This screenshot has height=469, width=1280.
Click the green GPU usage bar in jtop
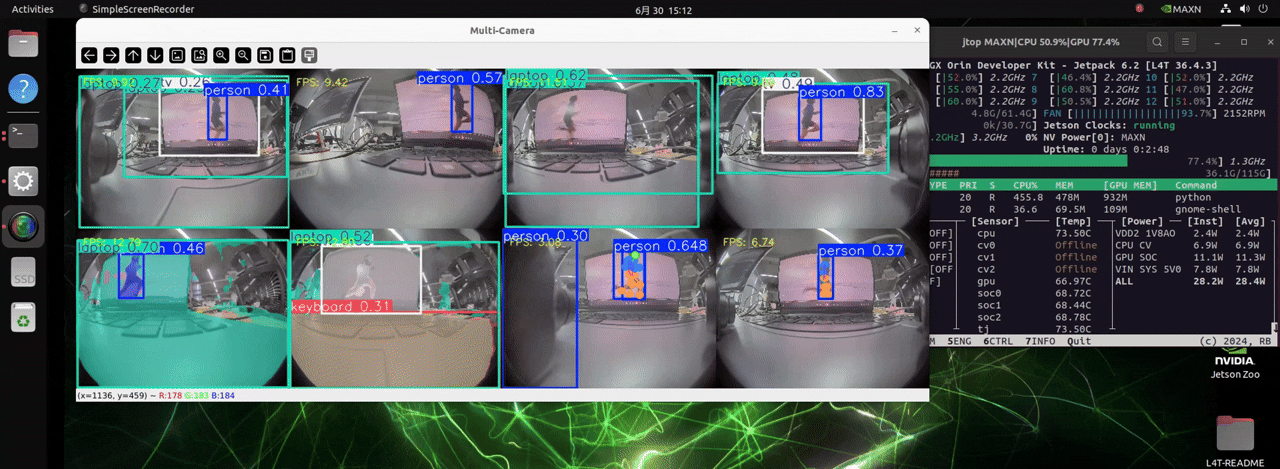[1028, 160]
